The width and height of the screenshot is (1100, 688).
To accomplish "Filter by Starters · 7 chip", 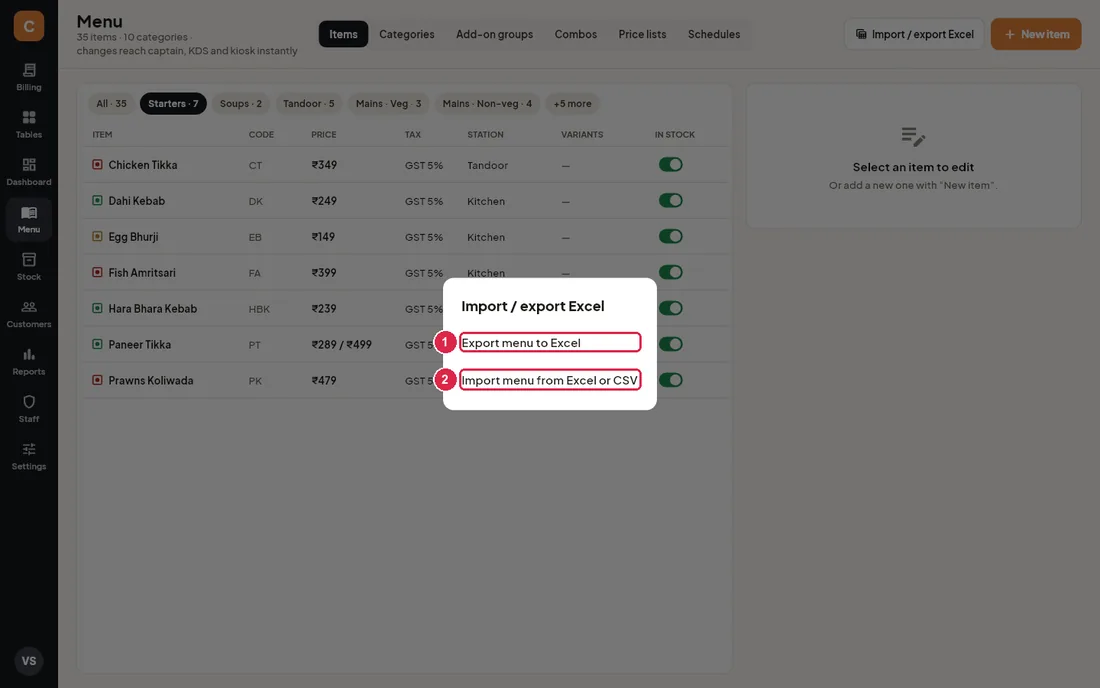I will tap(173, 104).
